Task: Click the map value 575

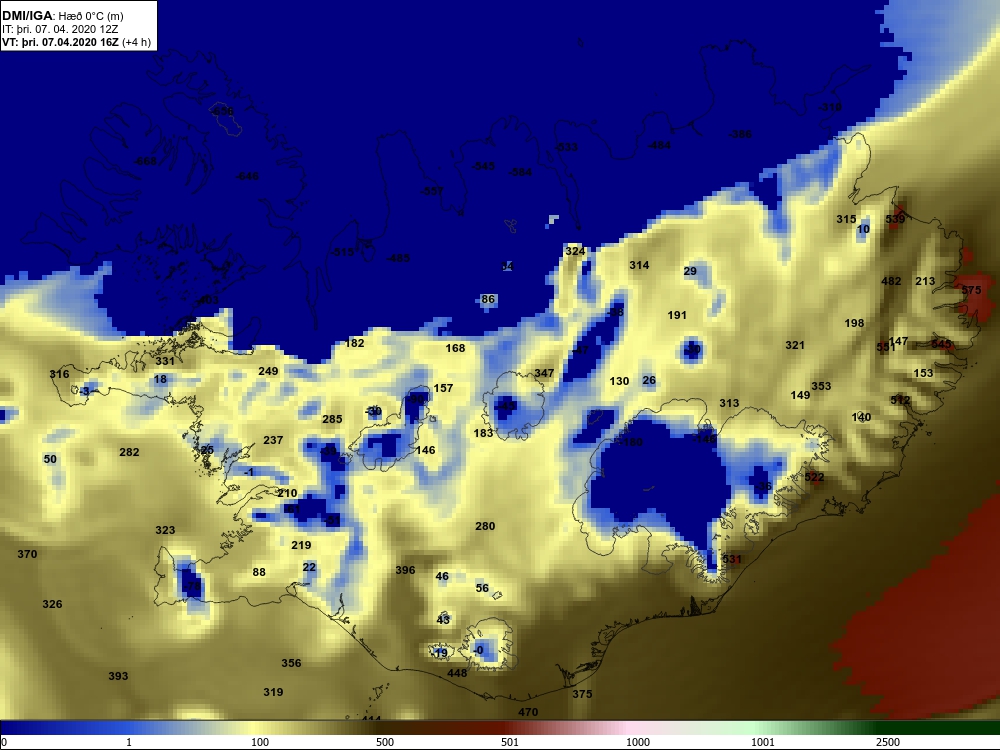Action: click(971, 290)
